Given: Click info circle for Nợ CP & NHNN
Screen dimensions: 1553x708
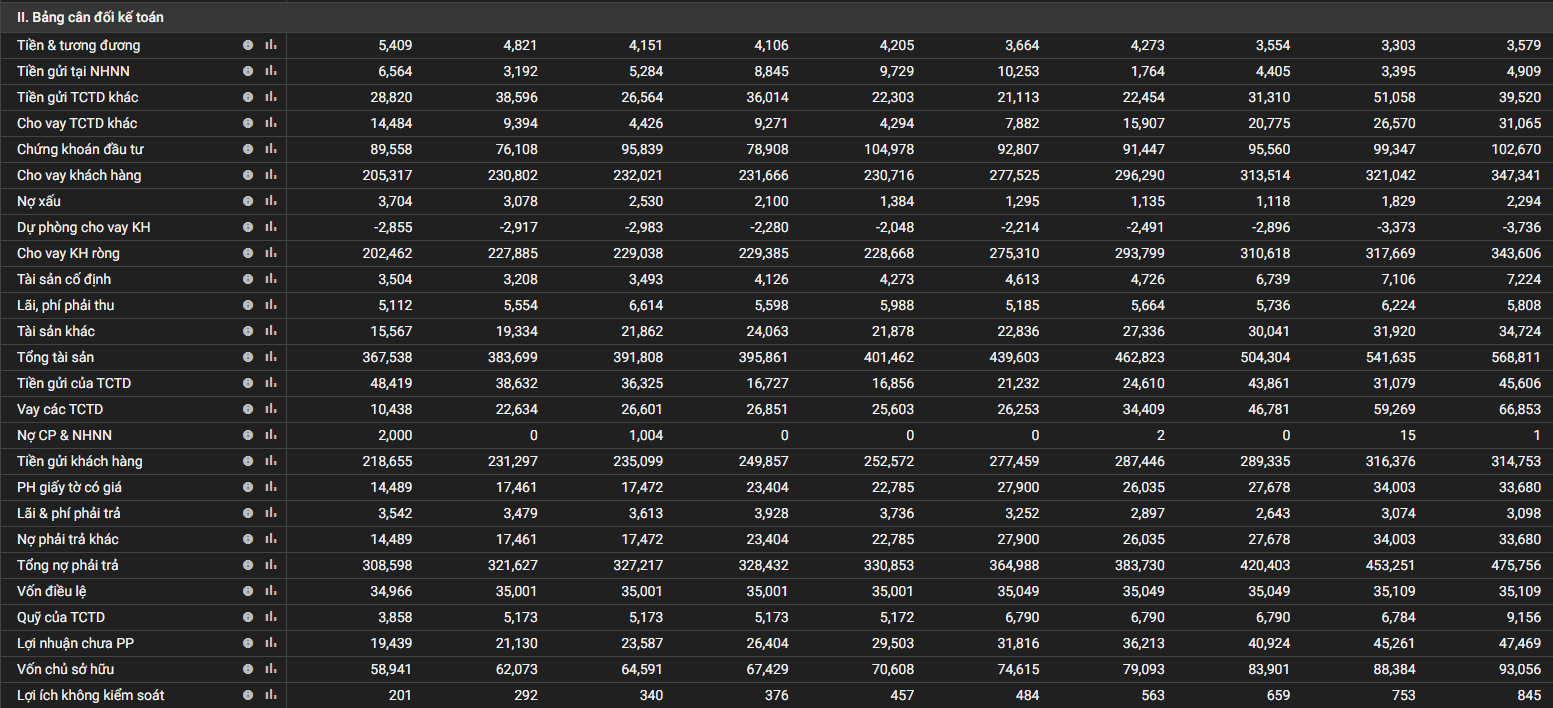Looking at the screenshot, I should tap(248, 435).
